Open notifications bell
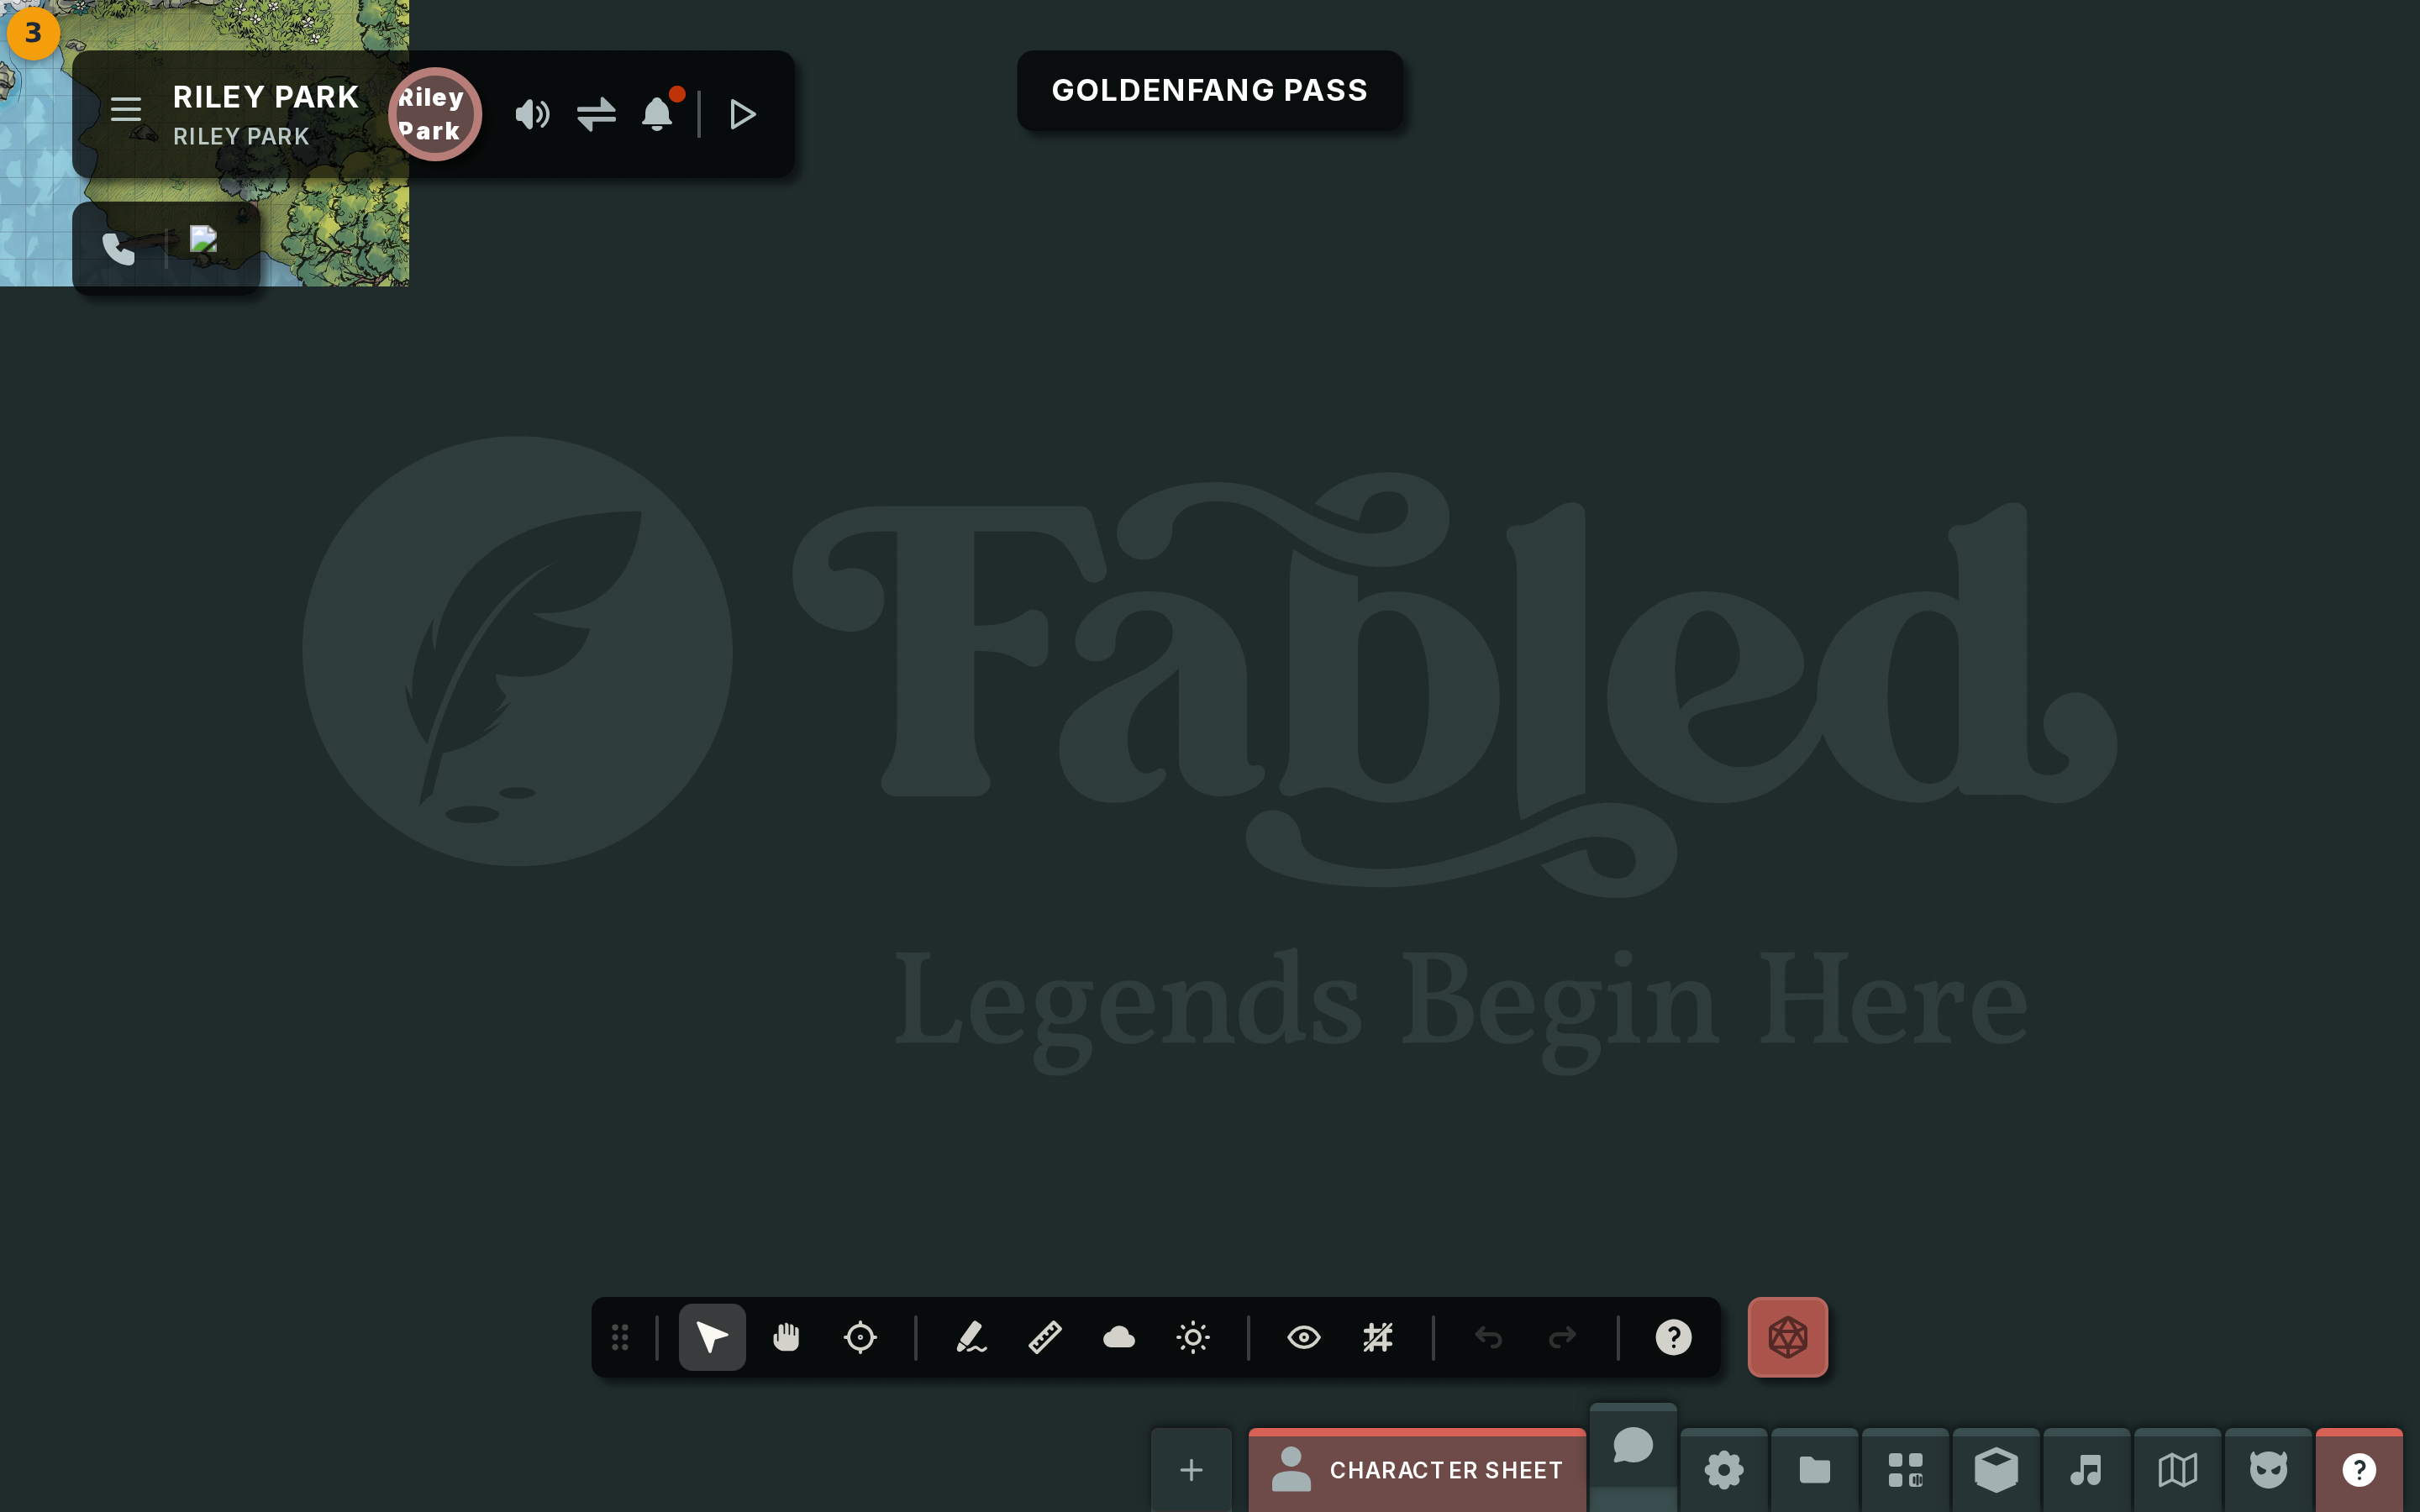The width and height of the screenshot is (2420, 1512). click(x=659, y=113)
